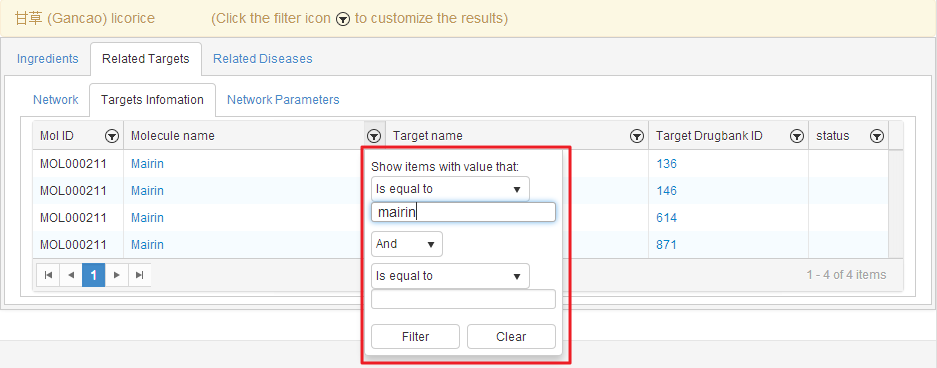Open Drugbank target 614 link

tap(666, 217)
